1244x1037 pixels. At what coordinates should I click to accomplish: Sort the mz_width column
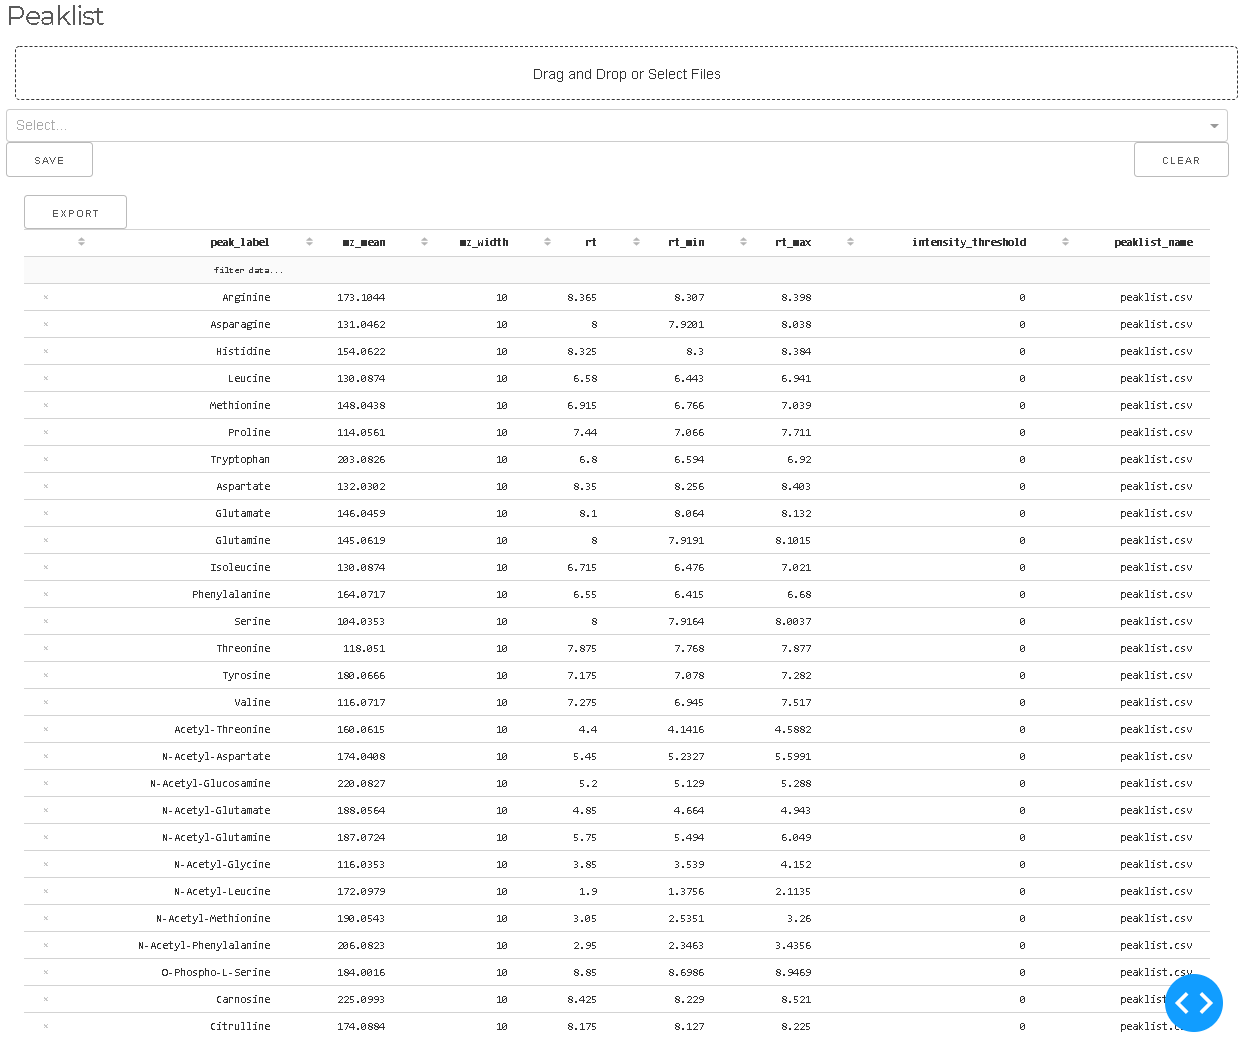coord(547,241)
